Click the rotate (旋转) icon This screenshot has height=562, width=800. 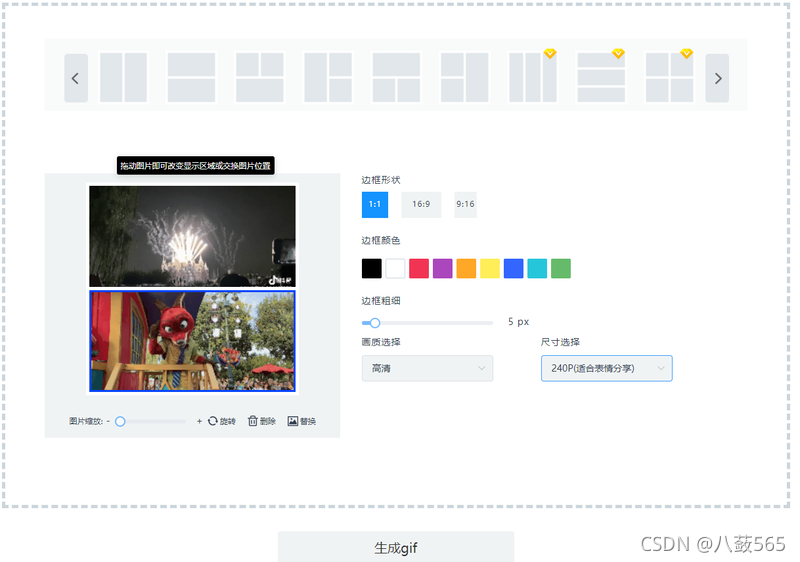(213, 421)
